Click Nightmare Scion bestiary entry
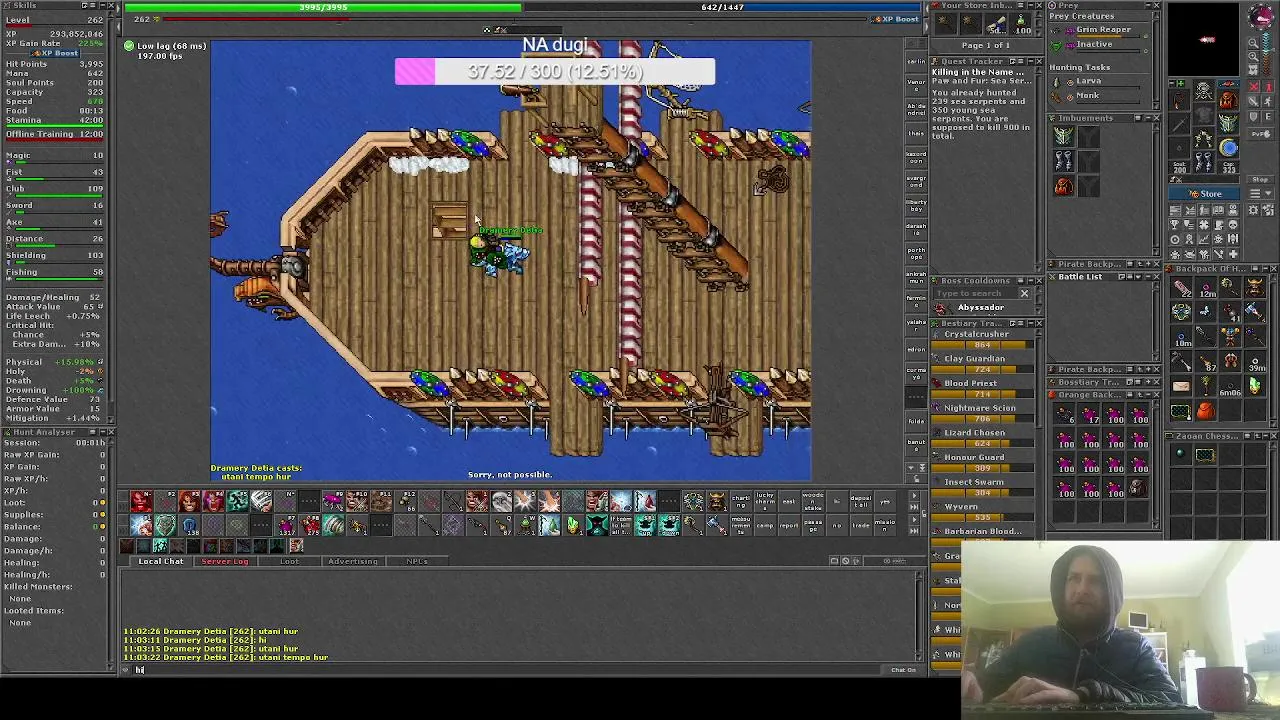This screenshot has height=720, width=1280. click(x=980, y=408)
